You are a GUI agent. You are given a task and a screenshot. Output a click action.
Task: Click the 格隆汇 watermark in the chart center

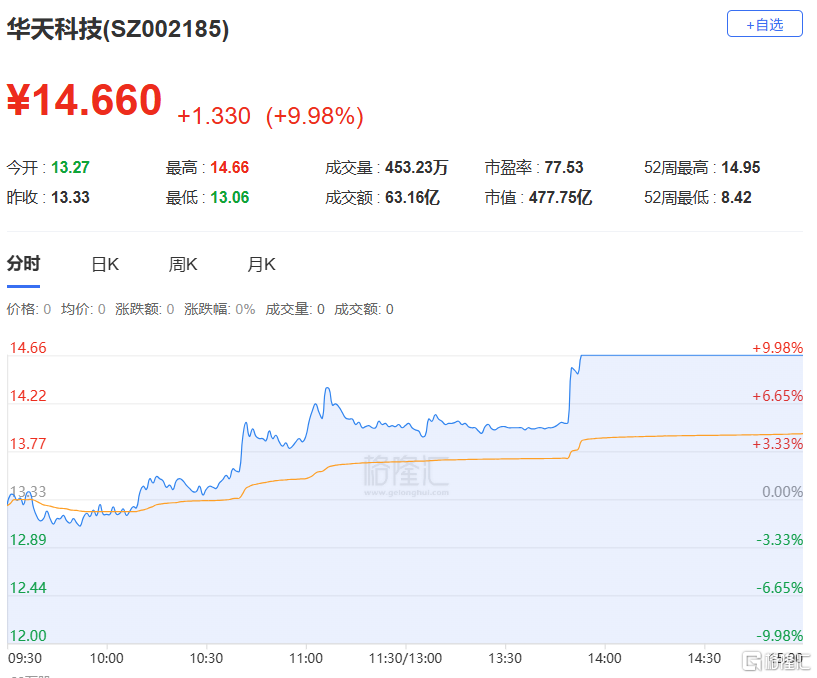point(405,473)
